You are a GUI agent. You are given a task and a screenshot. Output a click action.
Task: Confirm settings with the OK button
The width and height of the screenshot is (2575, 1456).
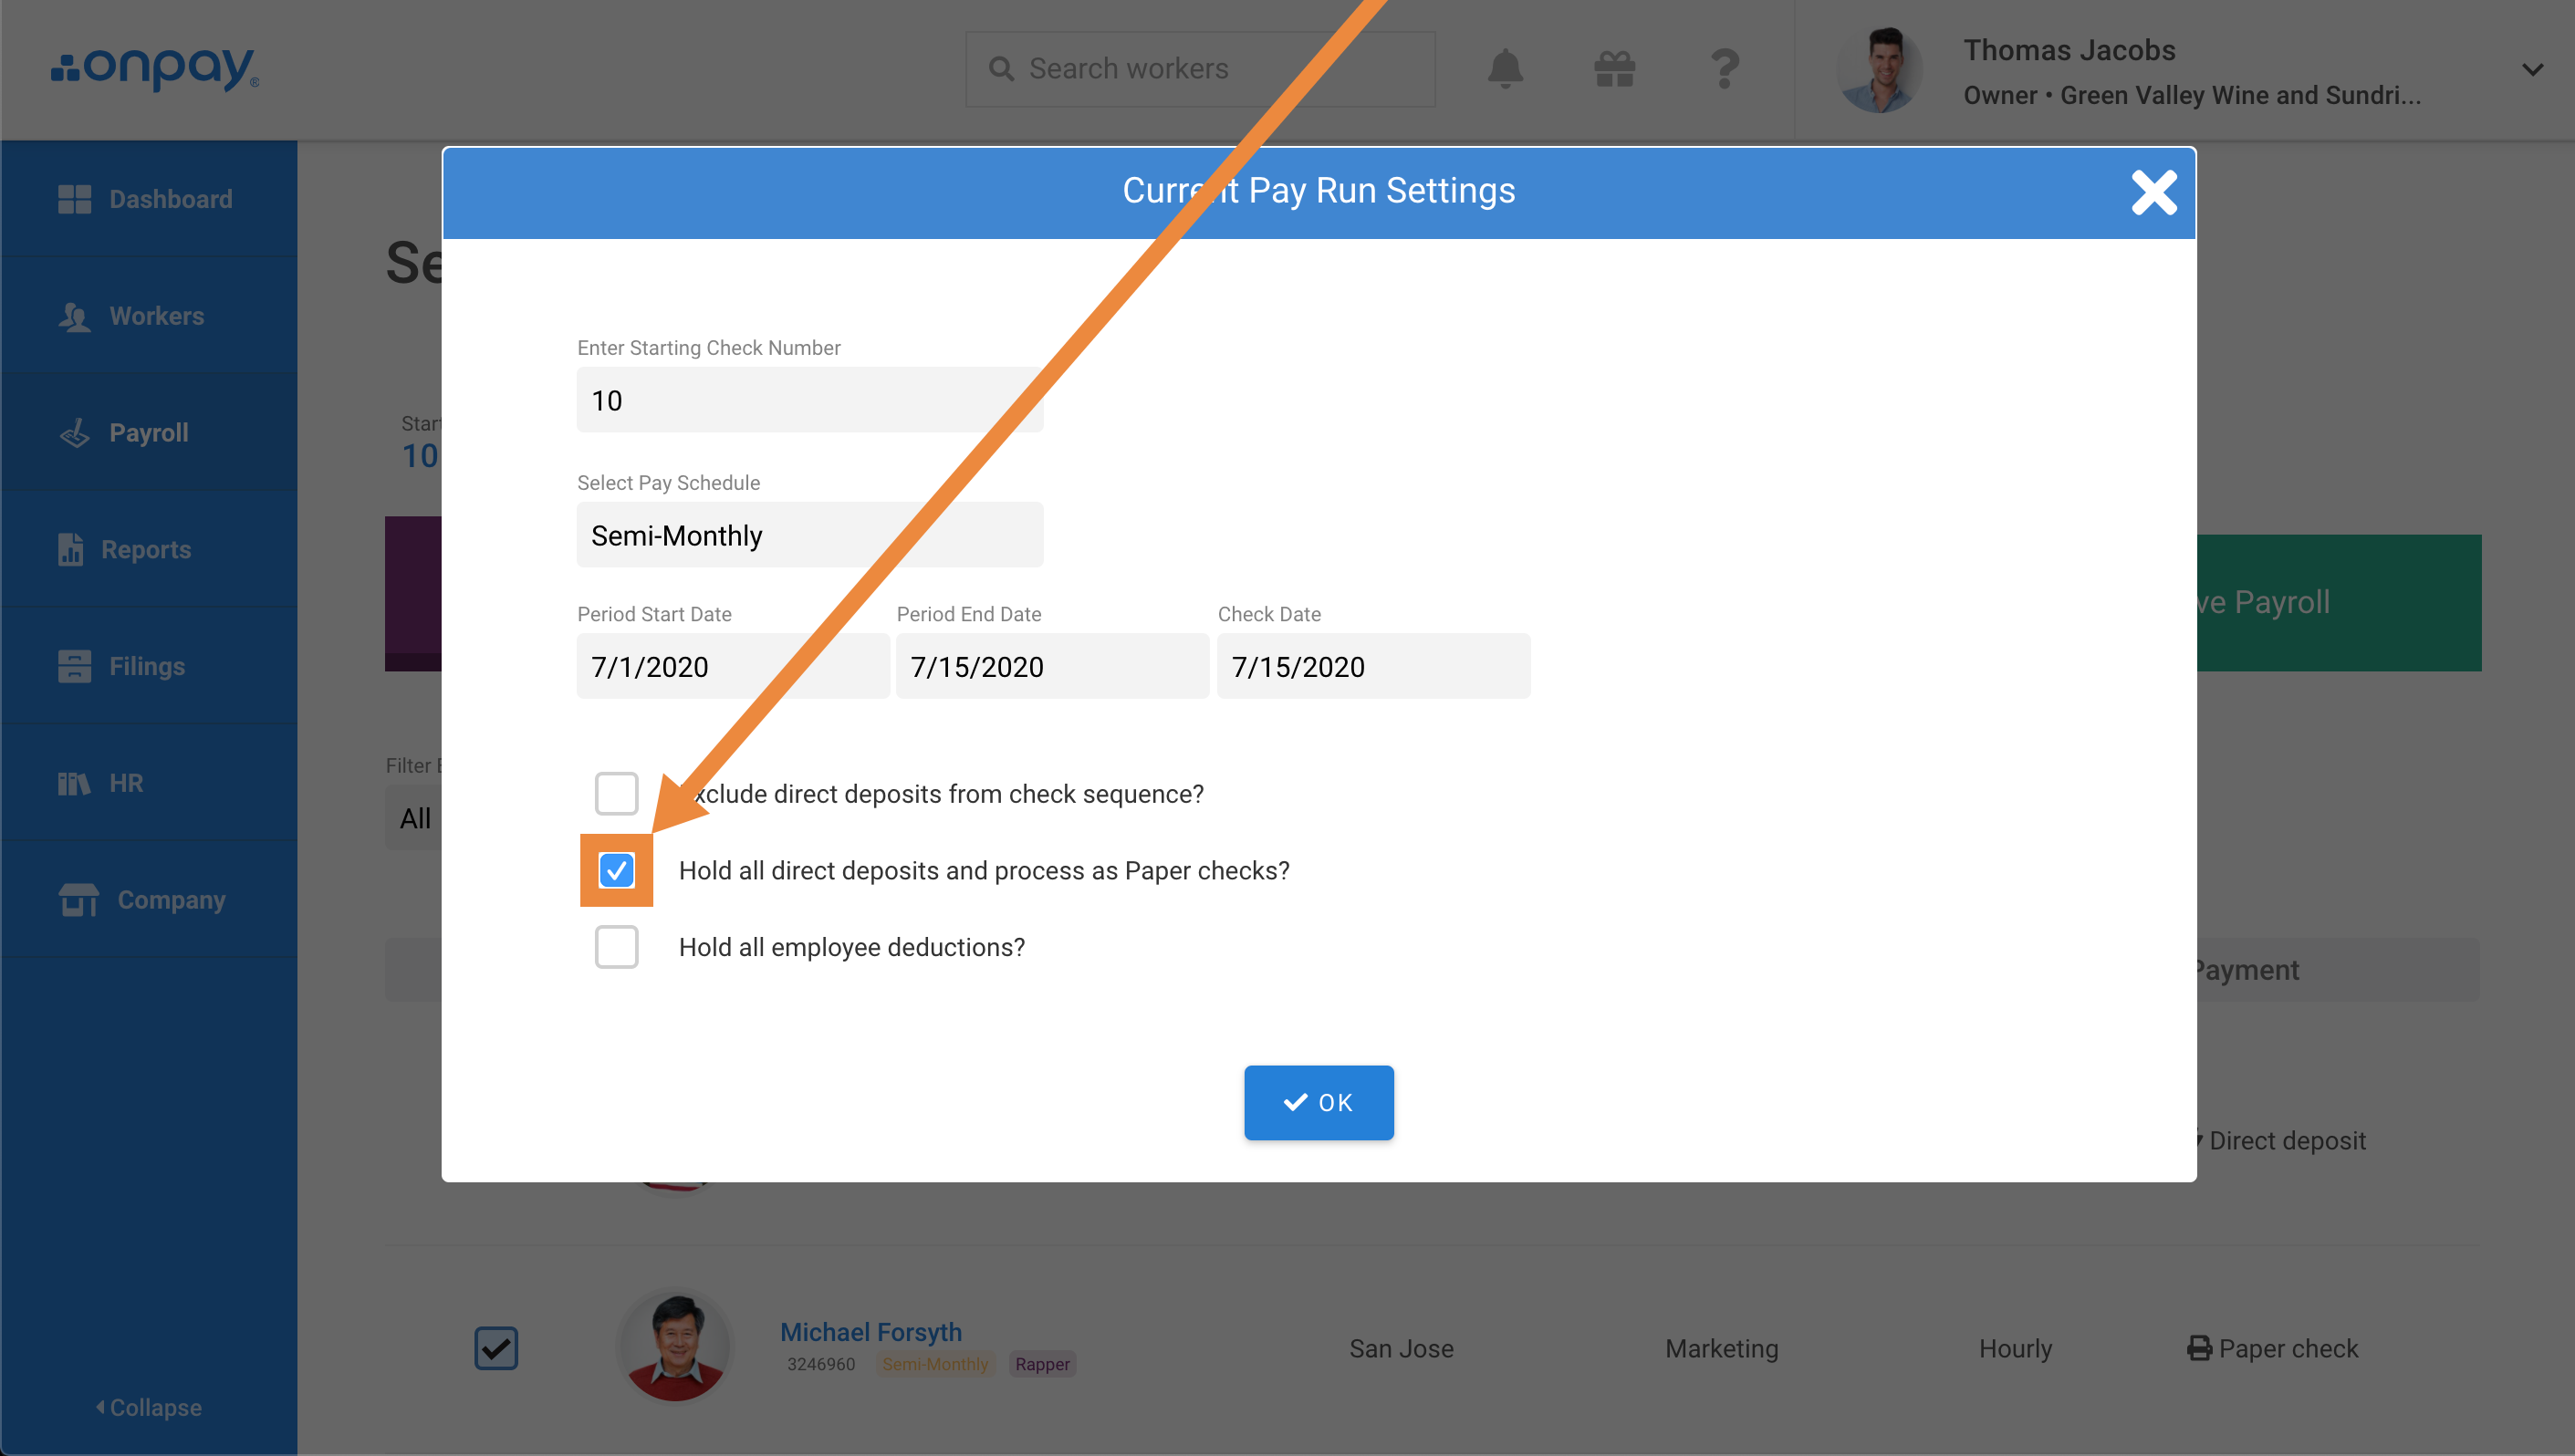pos(1318,1102)
